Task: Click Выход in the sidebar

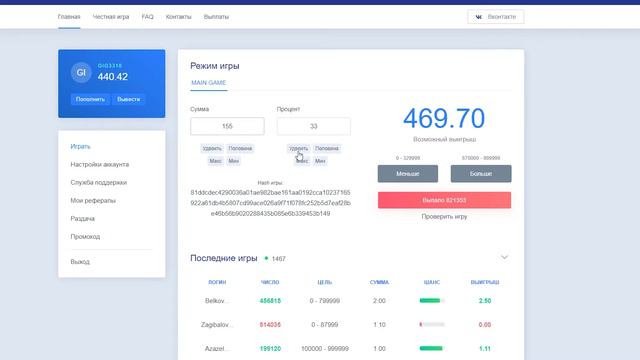Action: click(80, 262)
